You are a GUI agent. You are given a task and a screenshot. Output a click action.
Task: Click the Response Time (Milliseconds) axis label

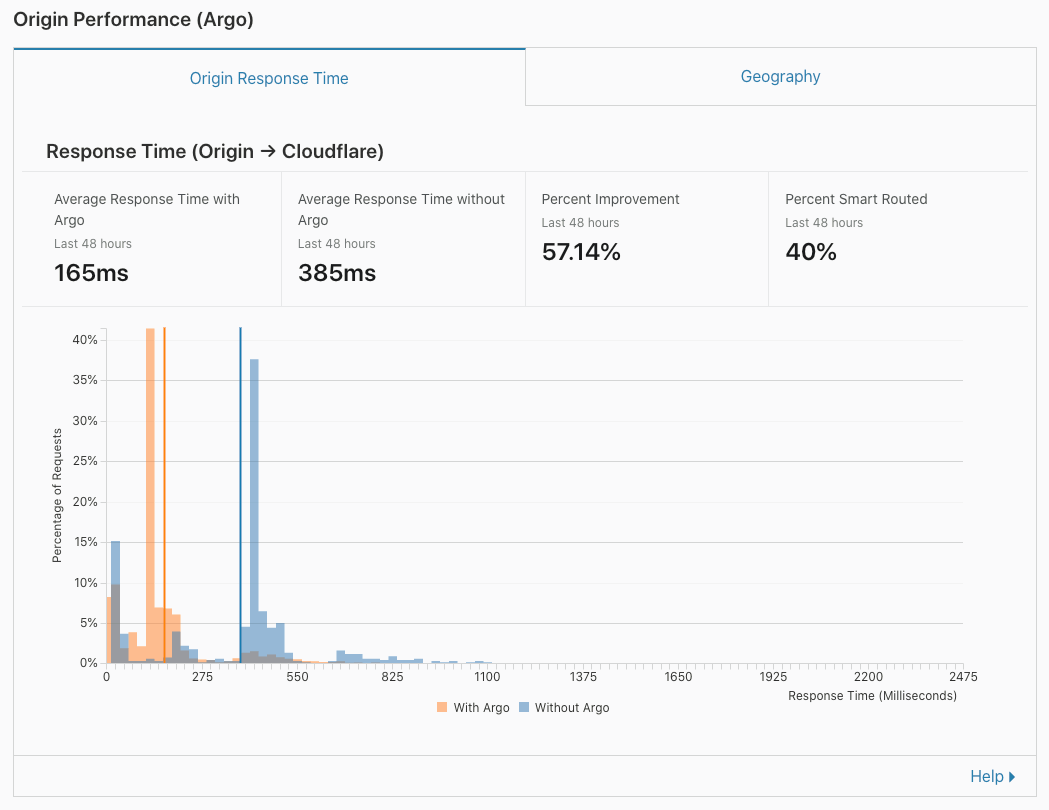pyautogui.click(x=872, y=696)
